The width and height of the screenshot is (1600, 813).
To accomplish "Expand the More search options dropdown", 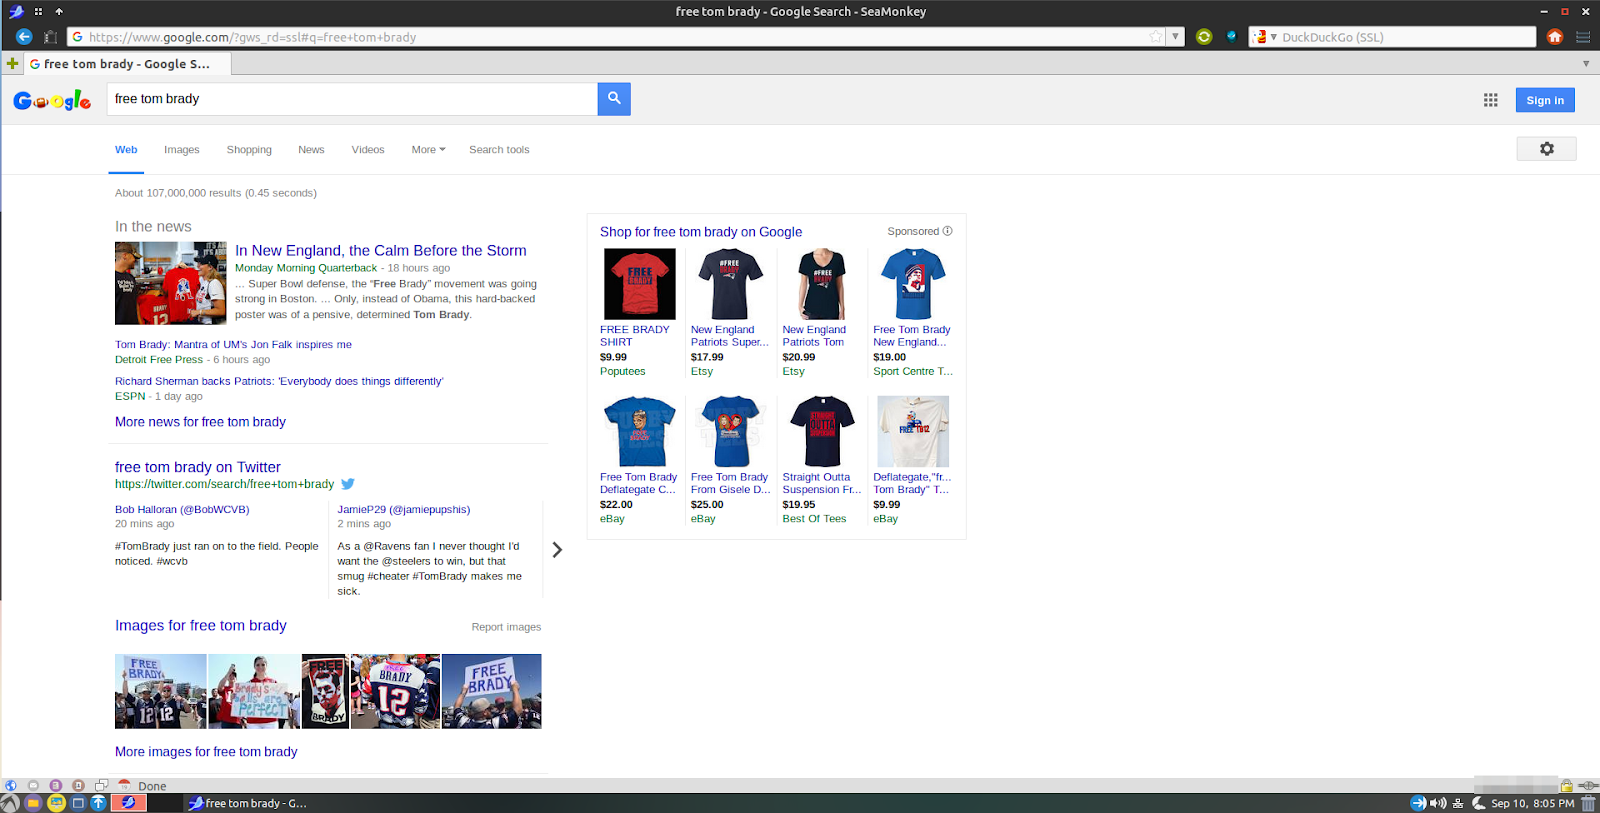I will click(x=428, y=150).
